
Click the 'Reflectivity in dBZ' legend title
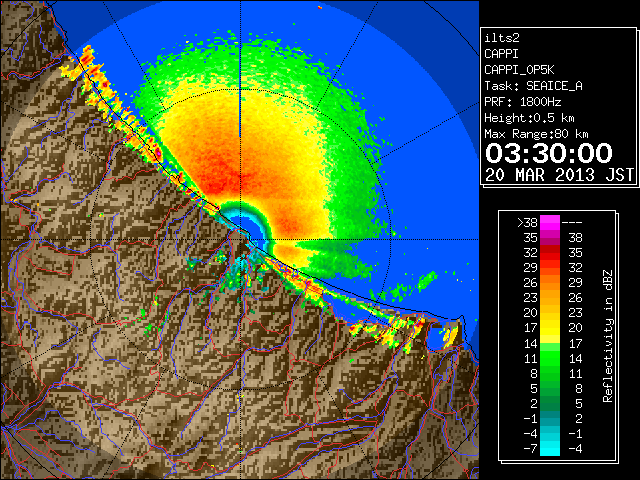click(608, 336)
